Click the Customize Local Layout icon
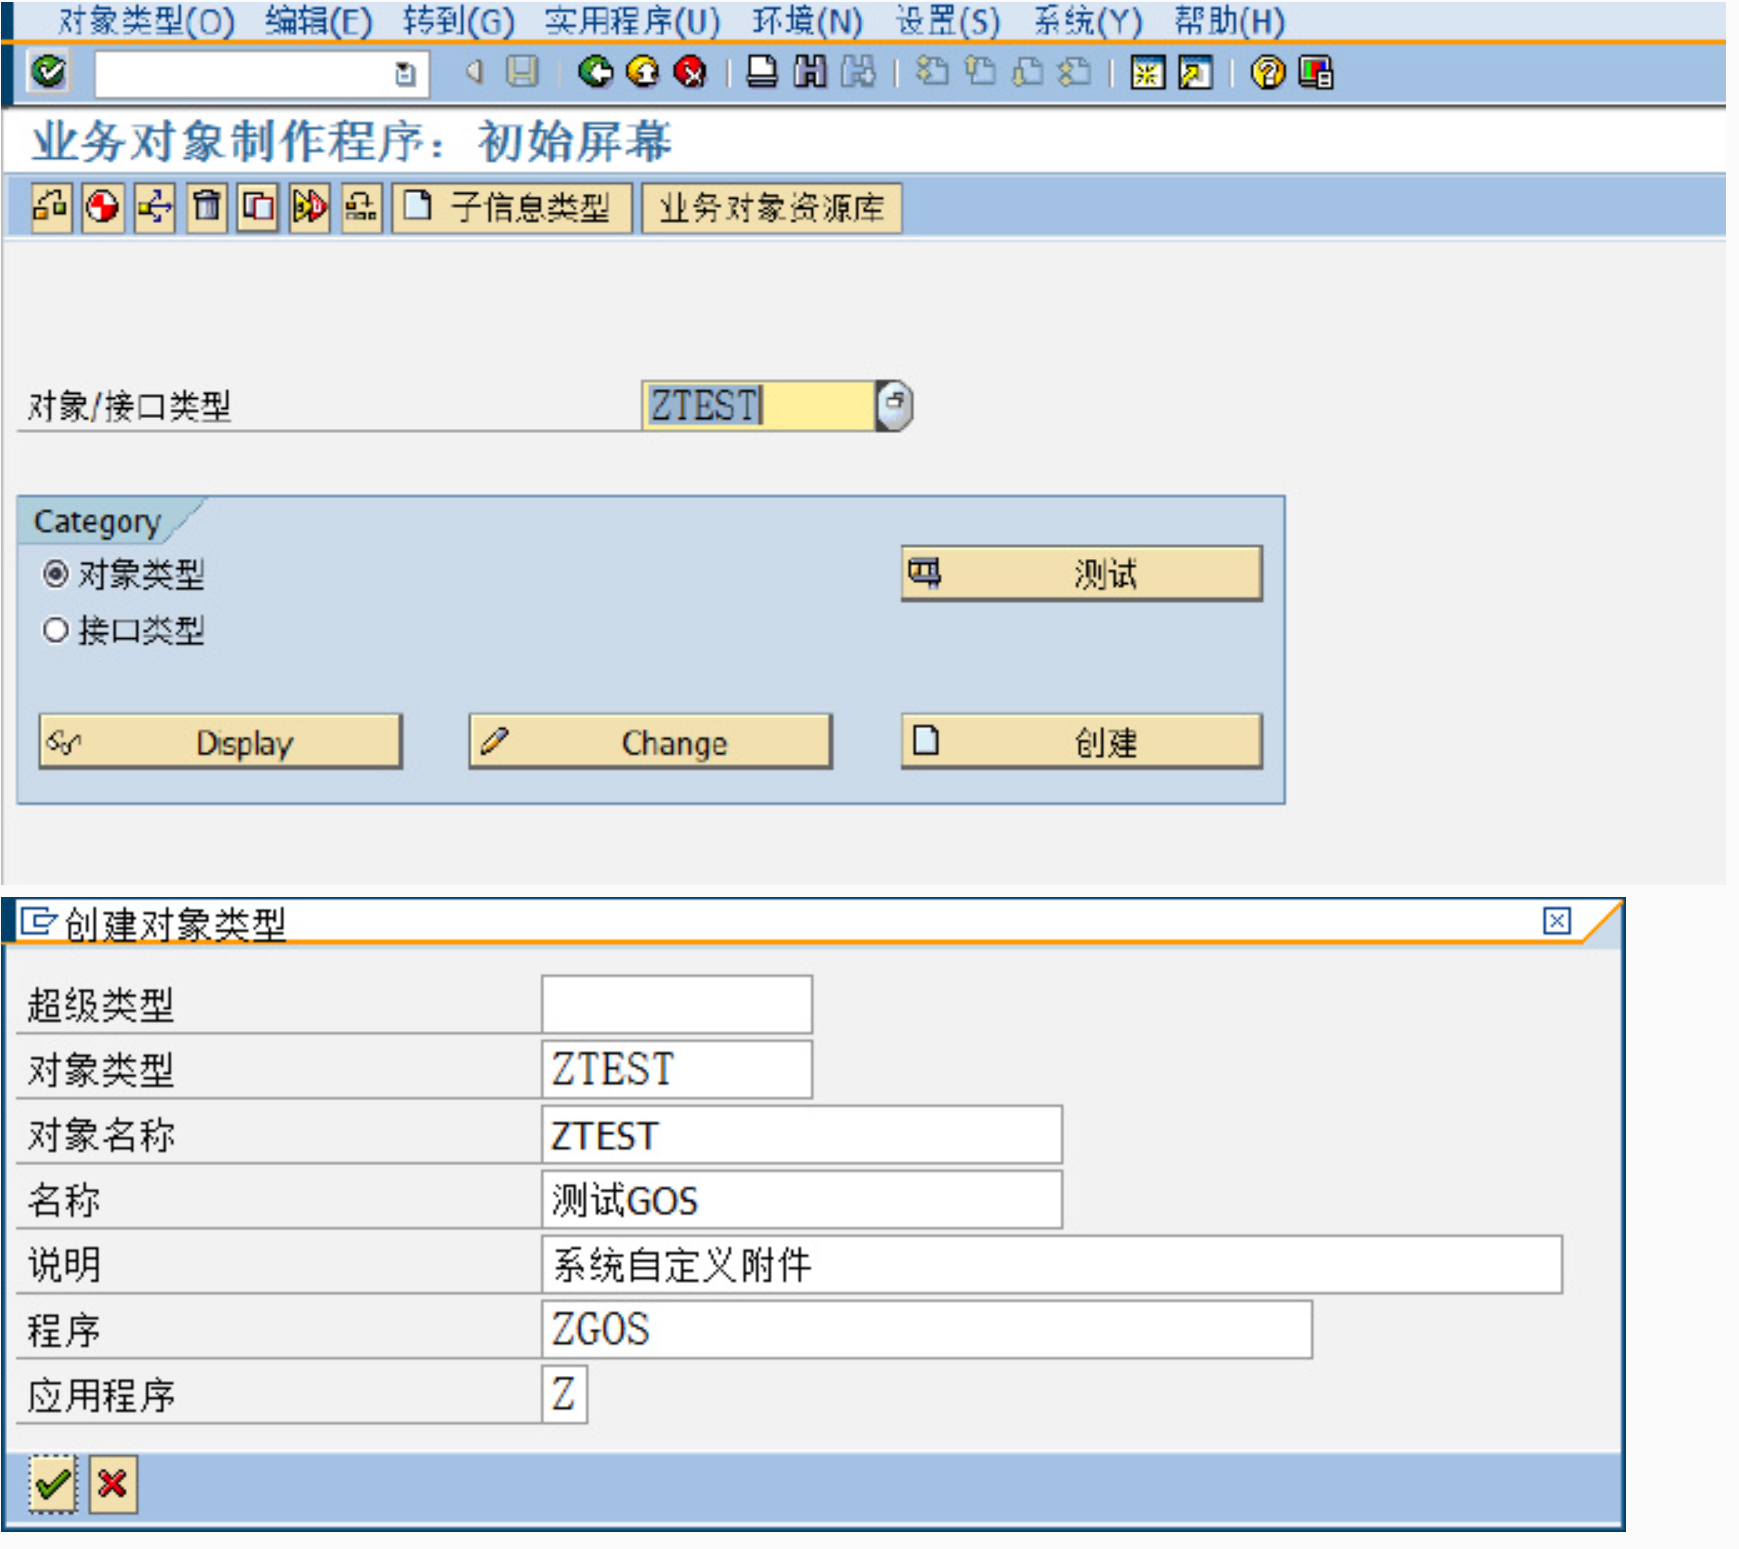 (x=1315, y=72)
